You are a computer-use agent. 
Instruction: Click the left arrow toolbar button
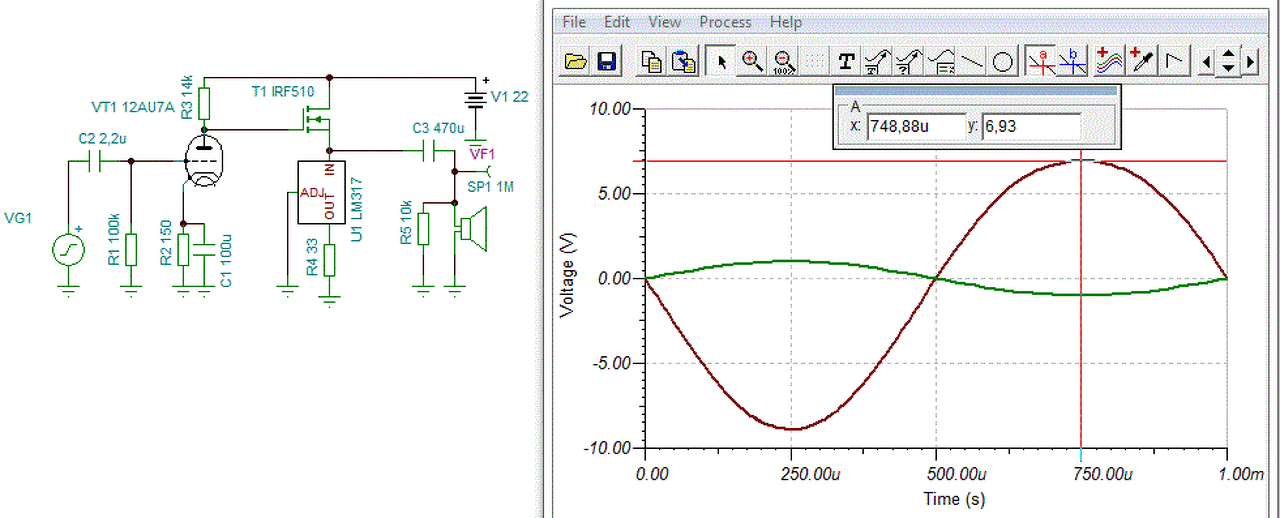1207,62
